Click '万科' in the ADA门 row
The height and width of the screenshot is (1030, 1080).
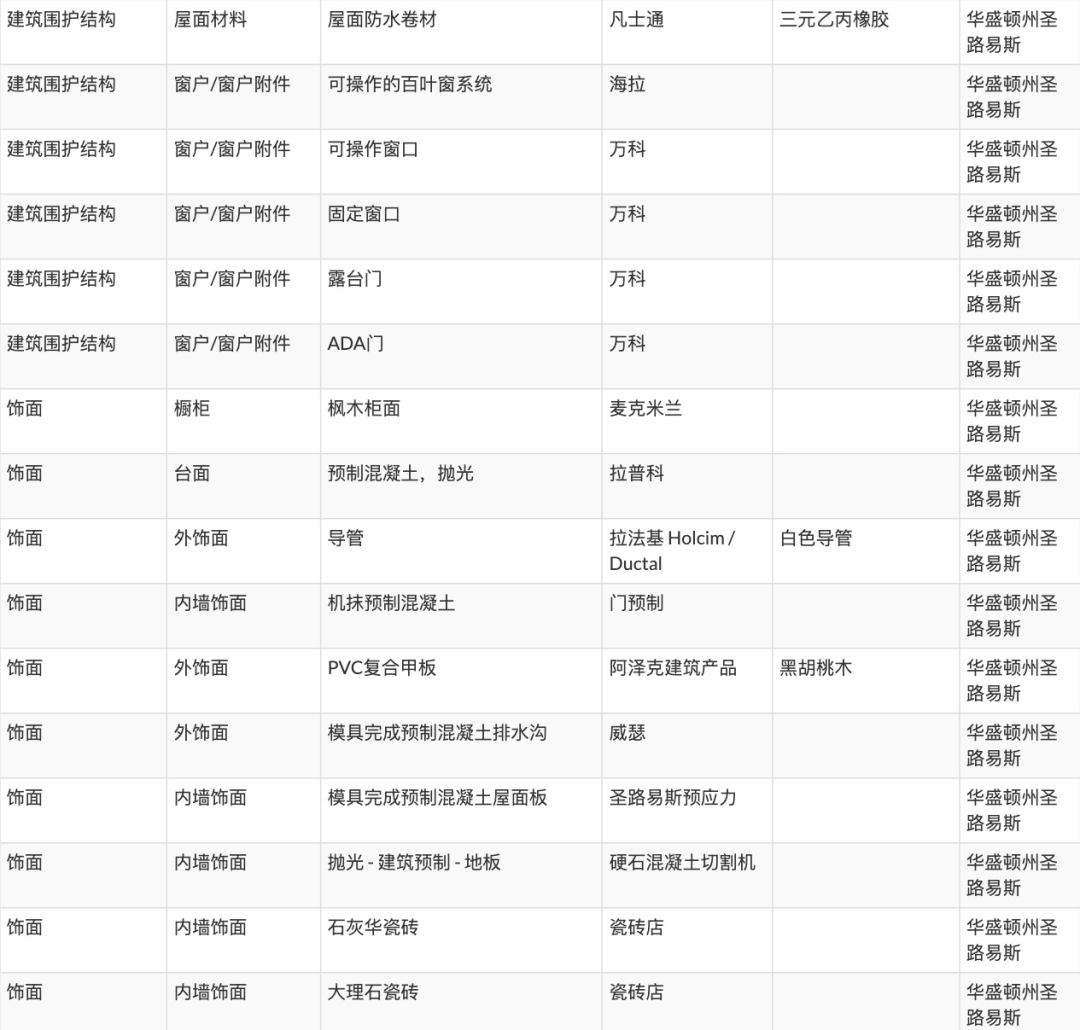(627, 343)
